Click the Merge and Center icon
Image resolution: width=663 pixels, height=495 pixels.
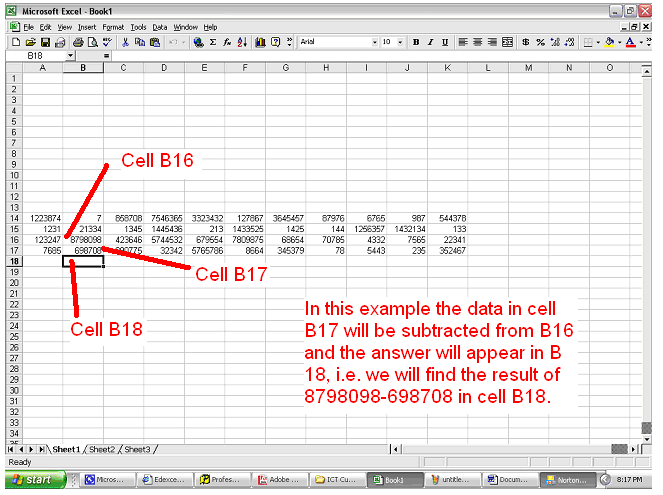click(507, 43)
